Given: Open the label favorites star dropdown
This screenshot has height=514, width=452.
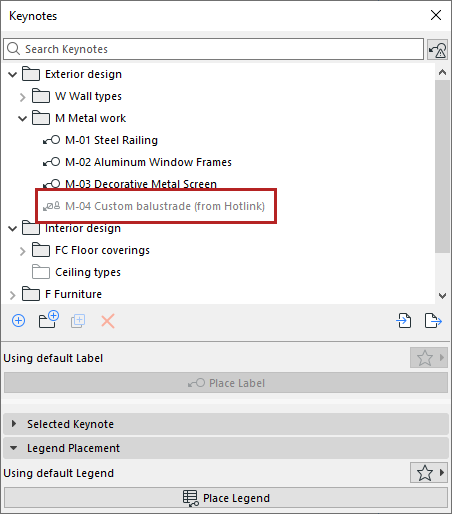Looking at the screenshot, I should [429, 358].
